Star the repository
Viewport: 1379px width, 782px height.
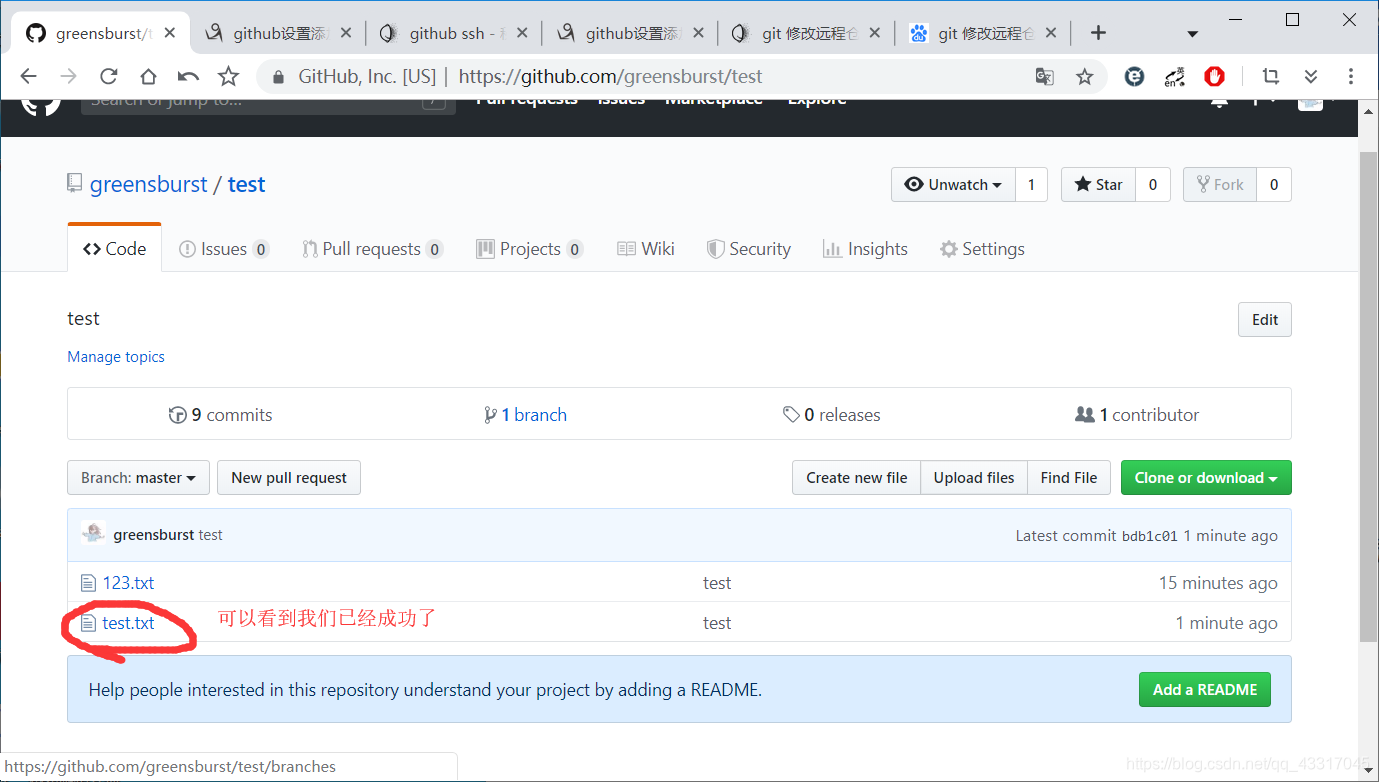coord(1098,184)
